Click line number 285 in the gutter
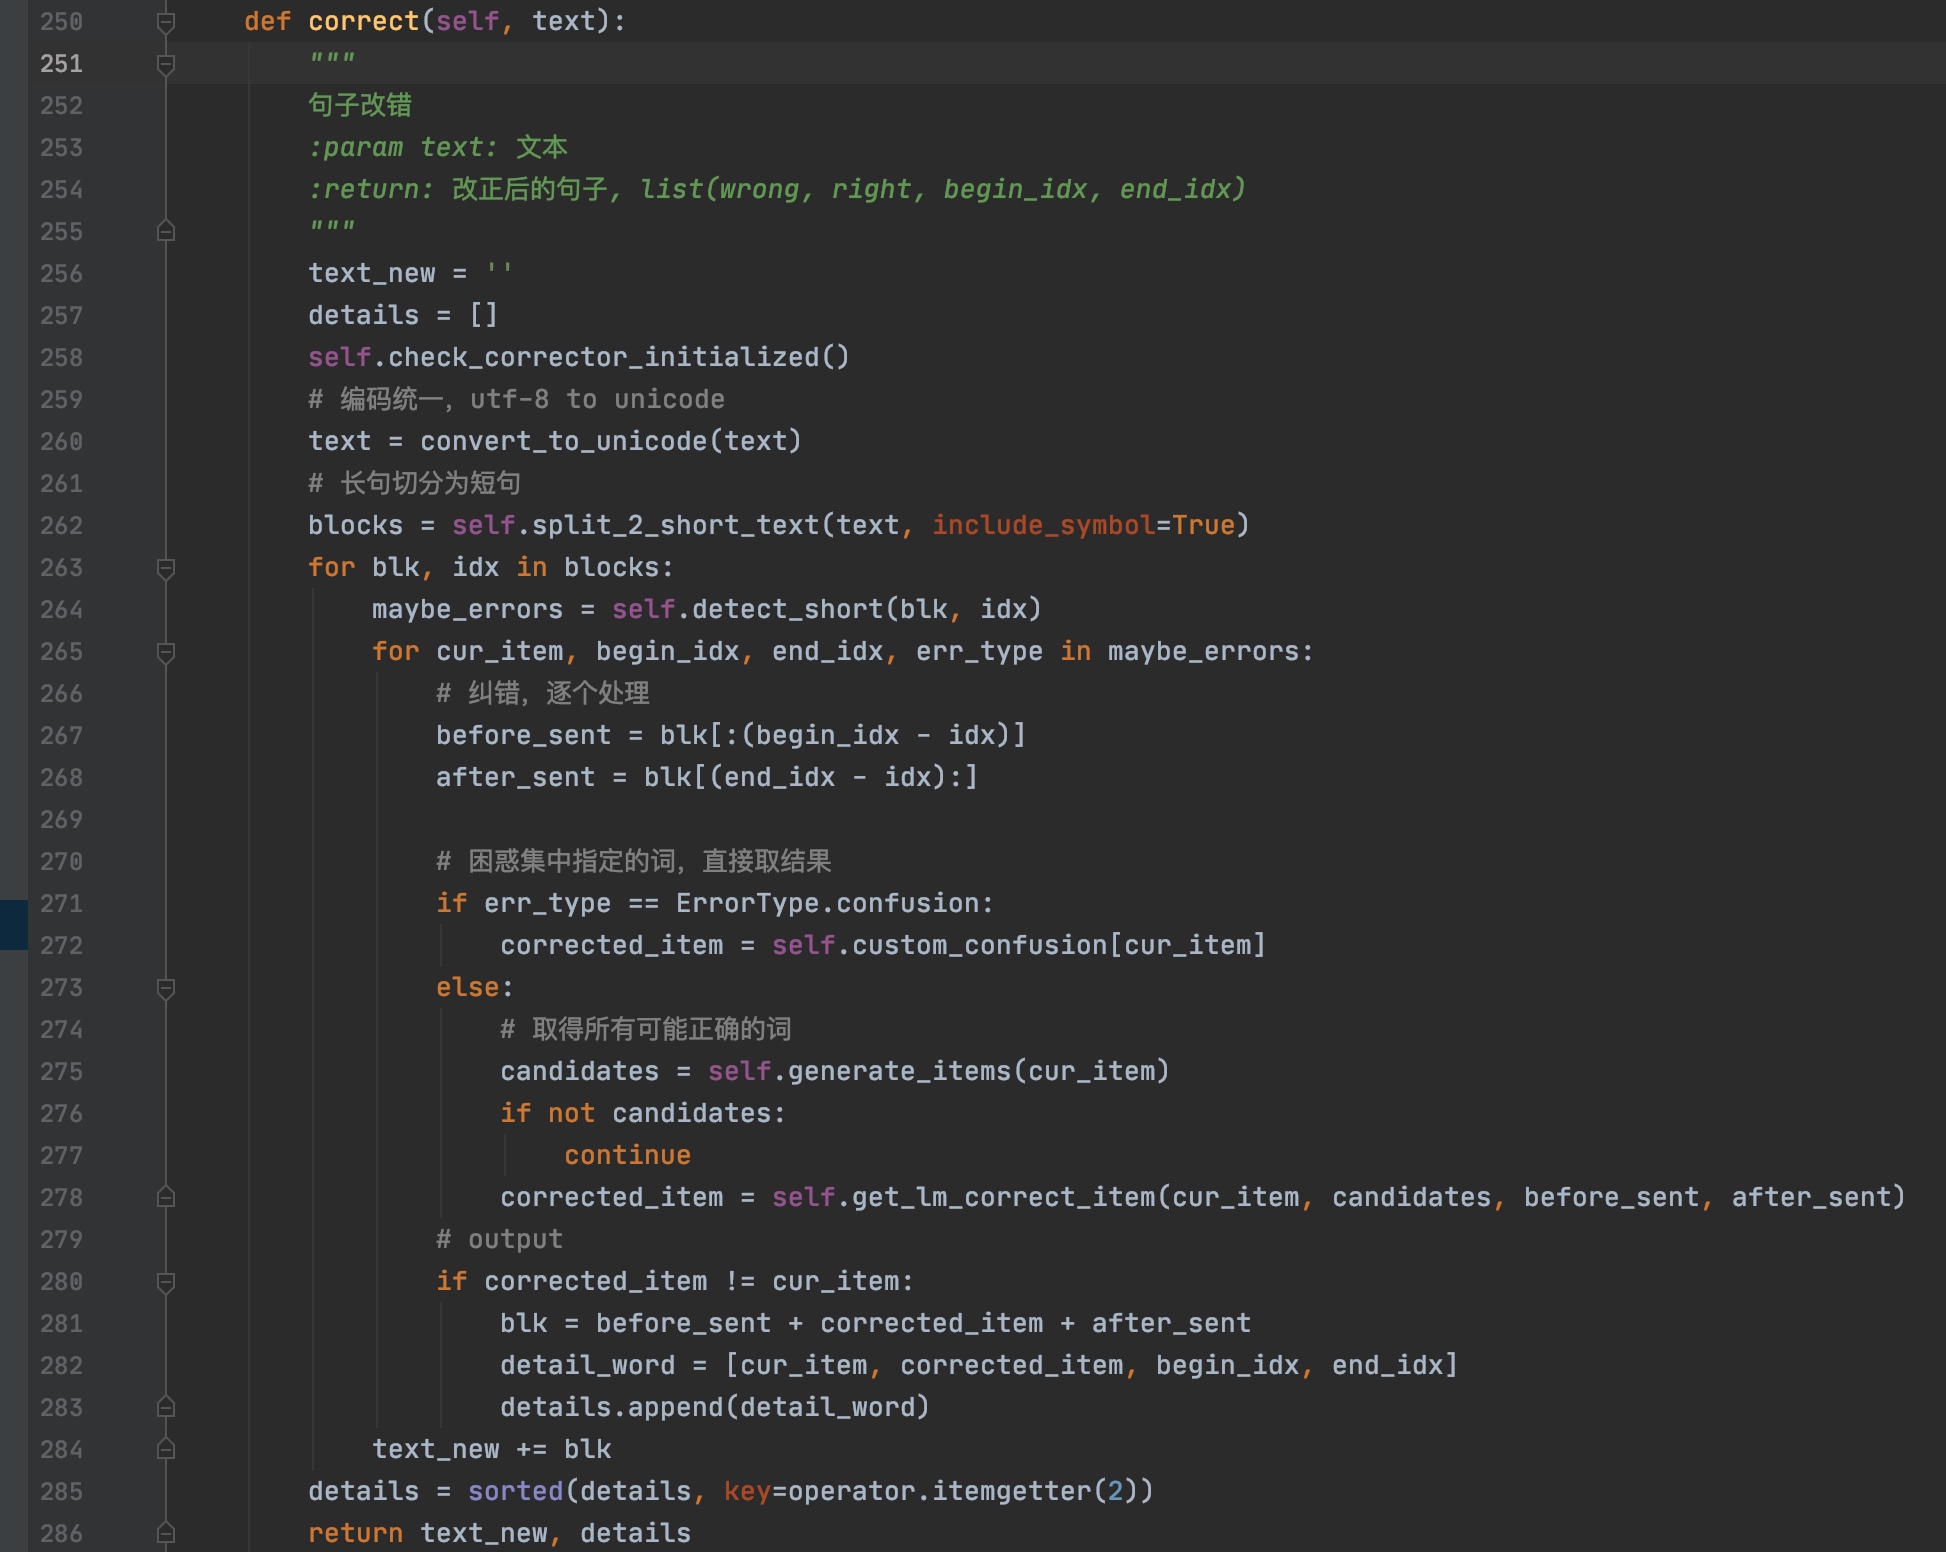 (61, 1492)
